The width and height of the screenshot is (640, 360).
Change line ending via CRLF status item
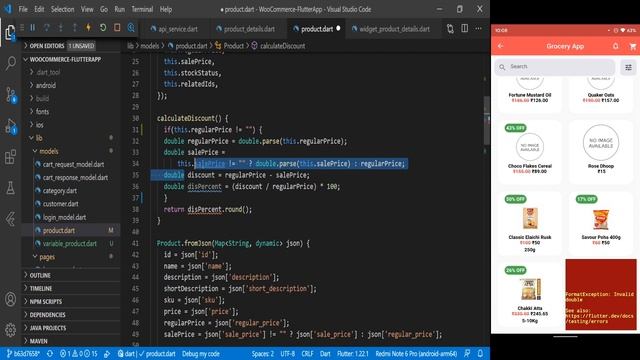click(307, 354)
